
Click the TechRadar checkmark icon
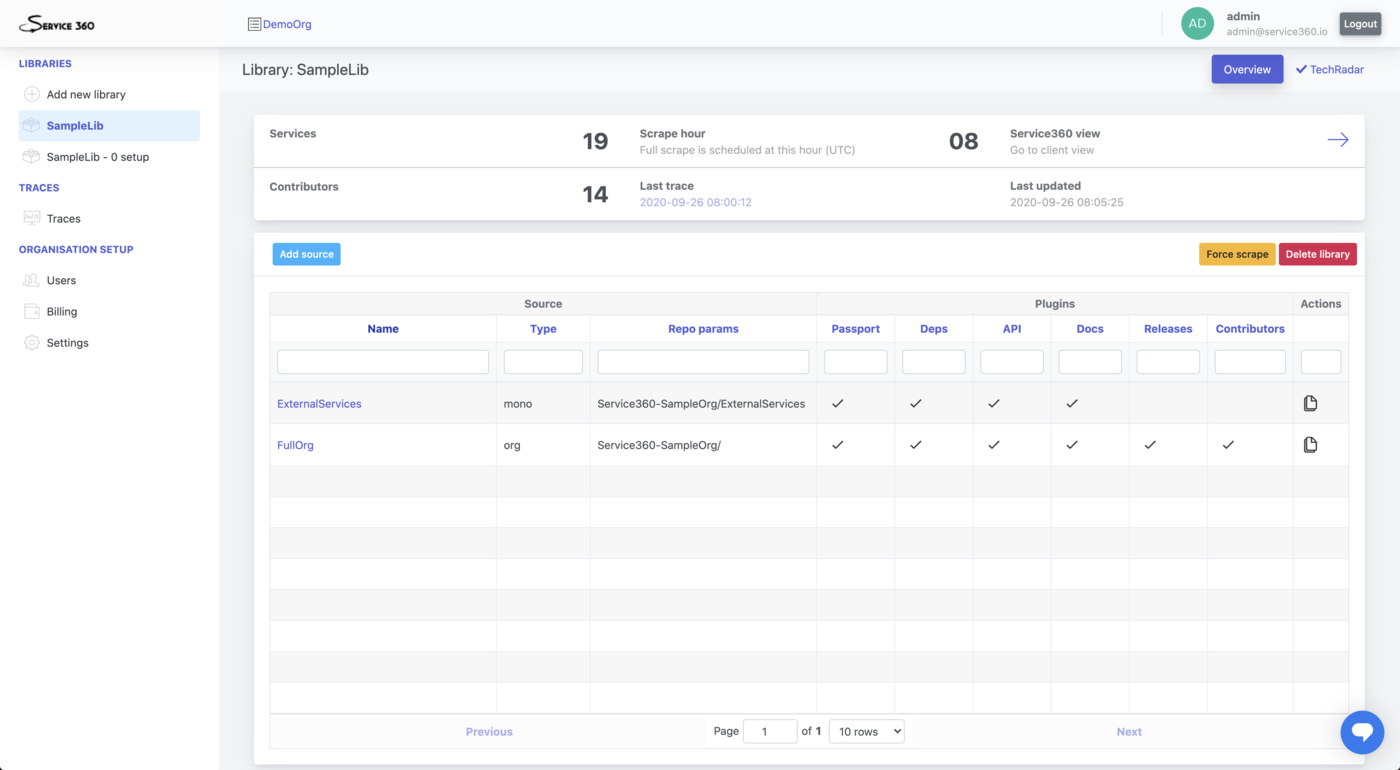coord(1301,69)
